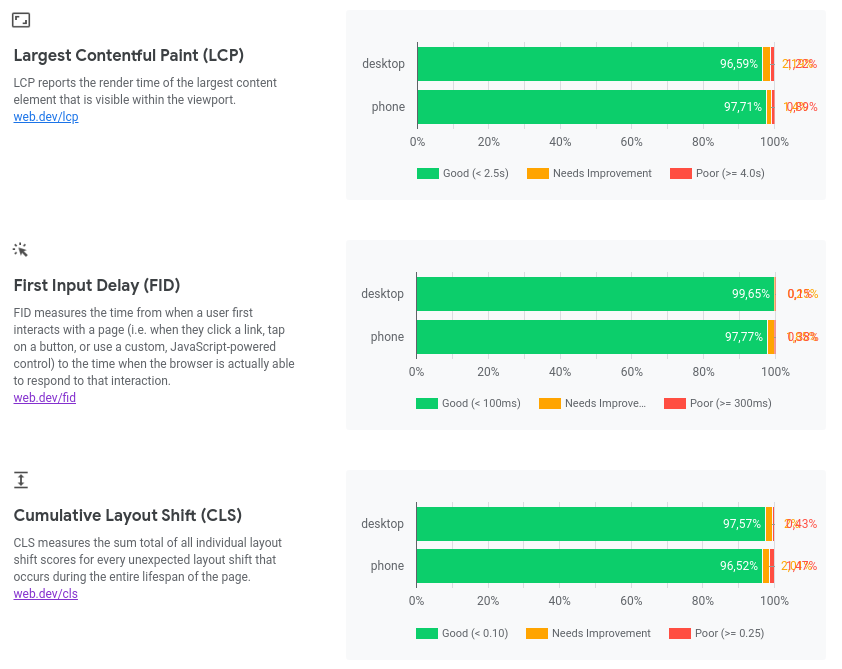Open the web.dev/fid link
Screen dimensions: 842x669
45,398
